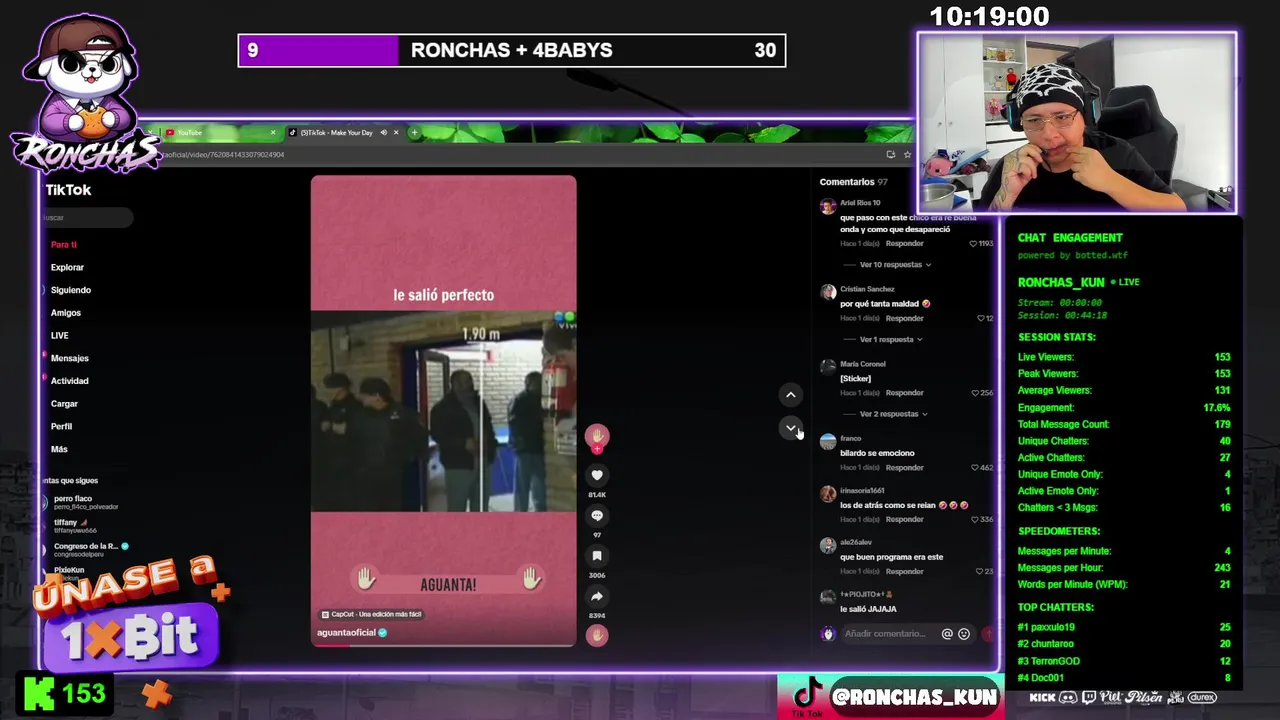Reply to irinasoria1661's comment
Image resolution: width=1280 pixels, height=720 pixels.
click(x=904, y=520)
